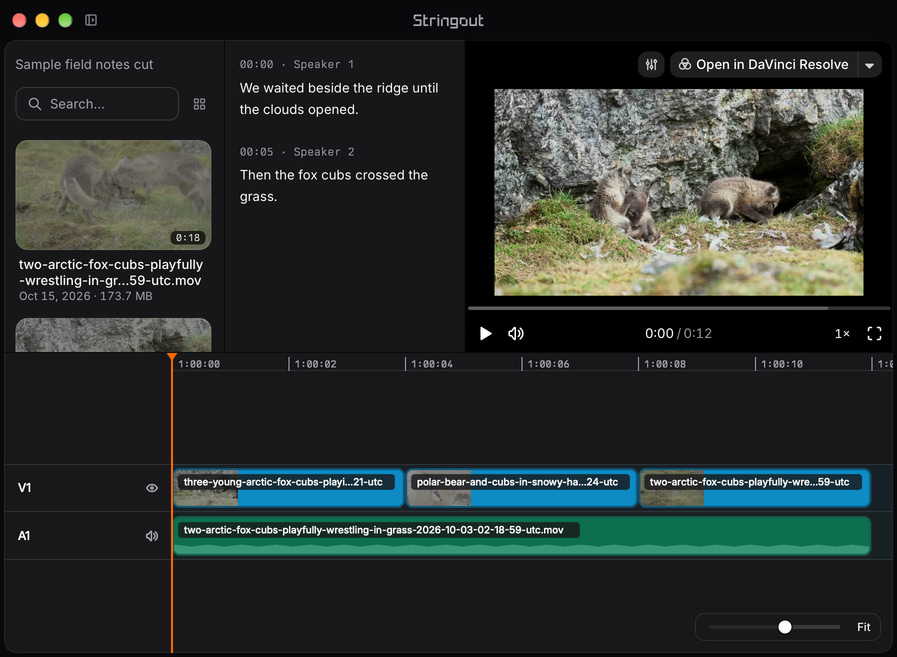Click timeline ruler at 1:00:04
Screen dimensions: 897x657
(431, 364)
